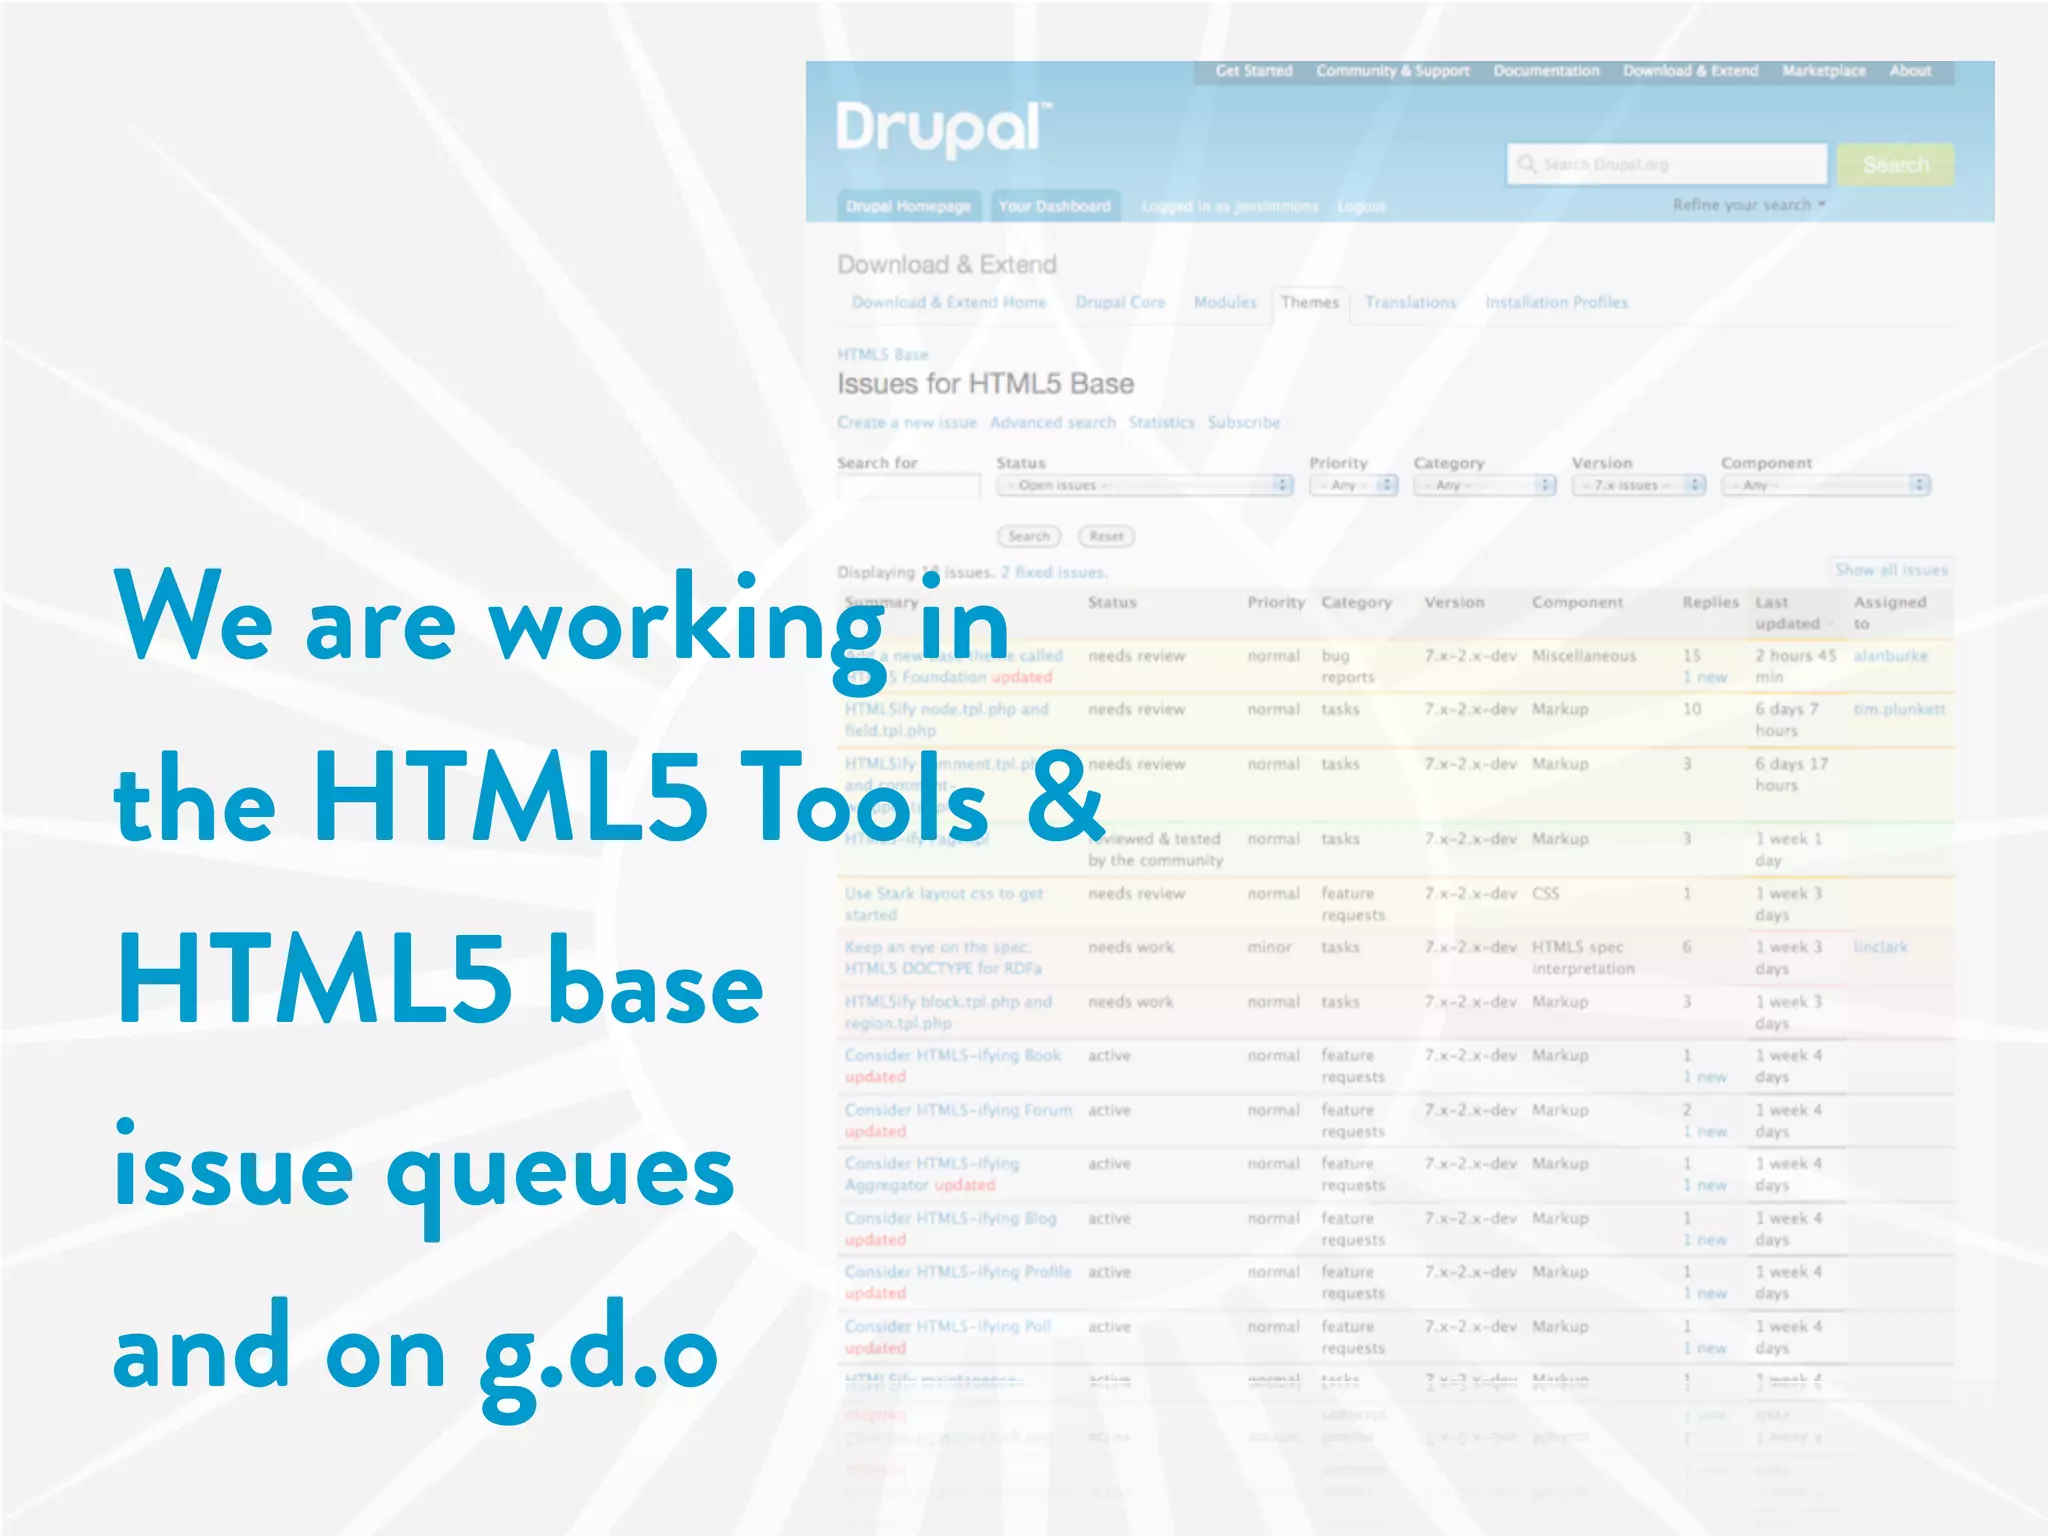Viewport: 2048px width, 1536px height.
Task: Click 'HTML5 spec interpretation' component cell
Action: 1583,958
